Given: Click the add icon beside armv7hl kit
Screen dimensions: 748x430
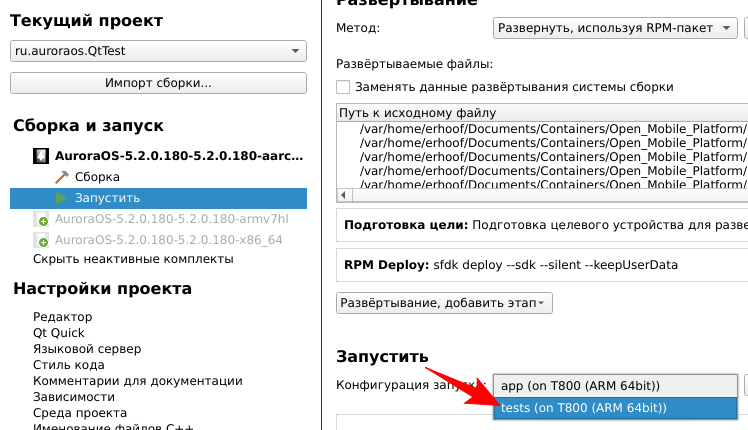Looking at the screenshot, I should [x=41, y=220].
